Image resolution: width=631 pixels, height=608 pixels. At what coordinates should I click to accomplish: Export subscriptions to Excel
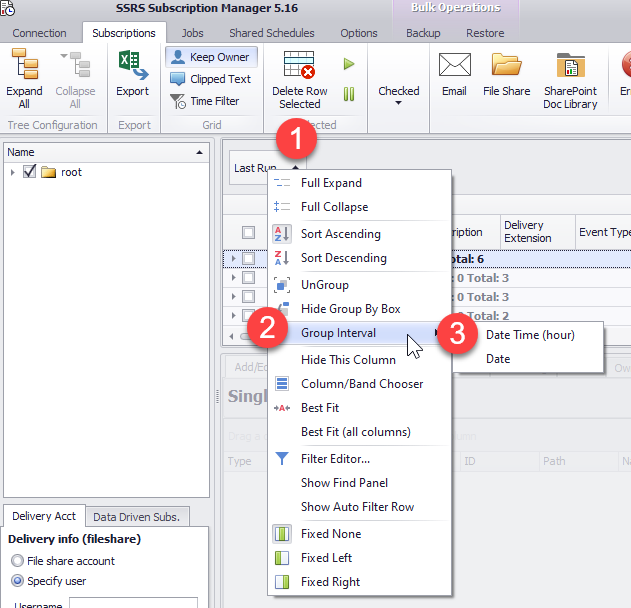[133, 73]
